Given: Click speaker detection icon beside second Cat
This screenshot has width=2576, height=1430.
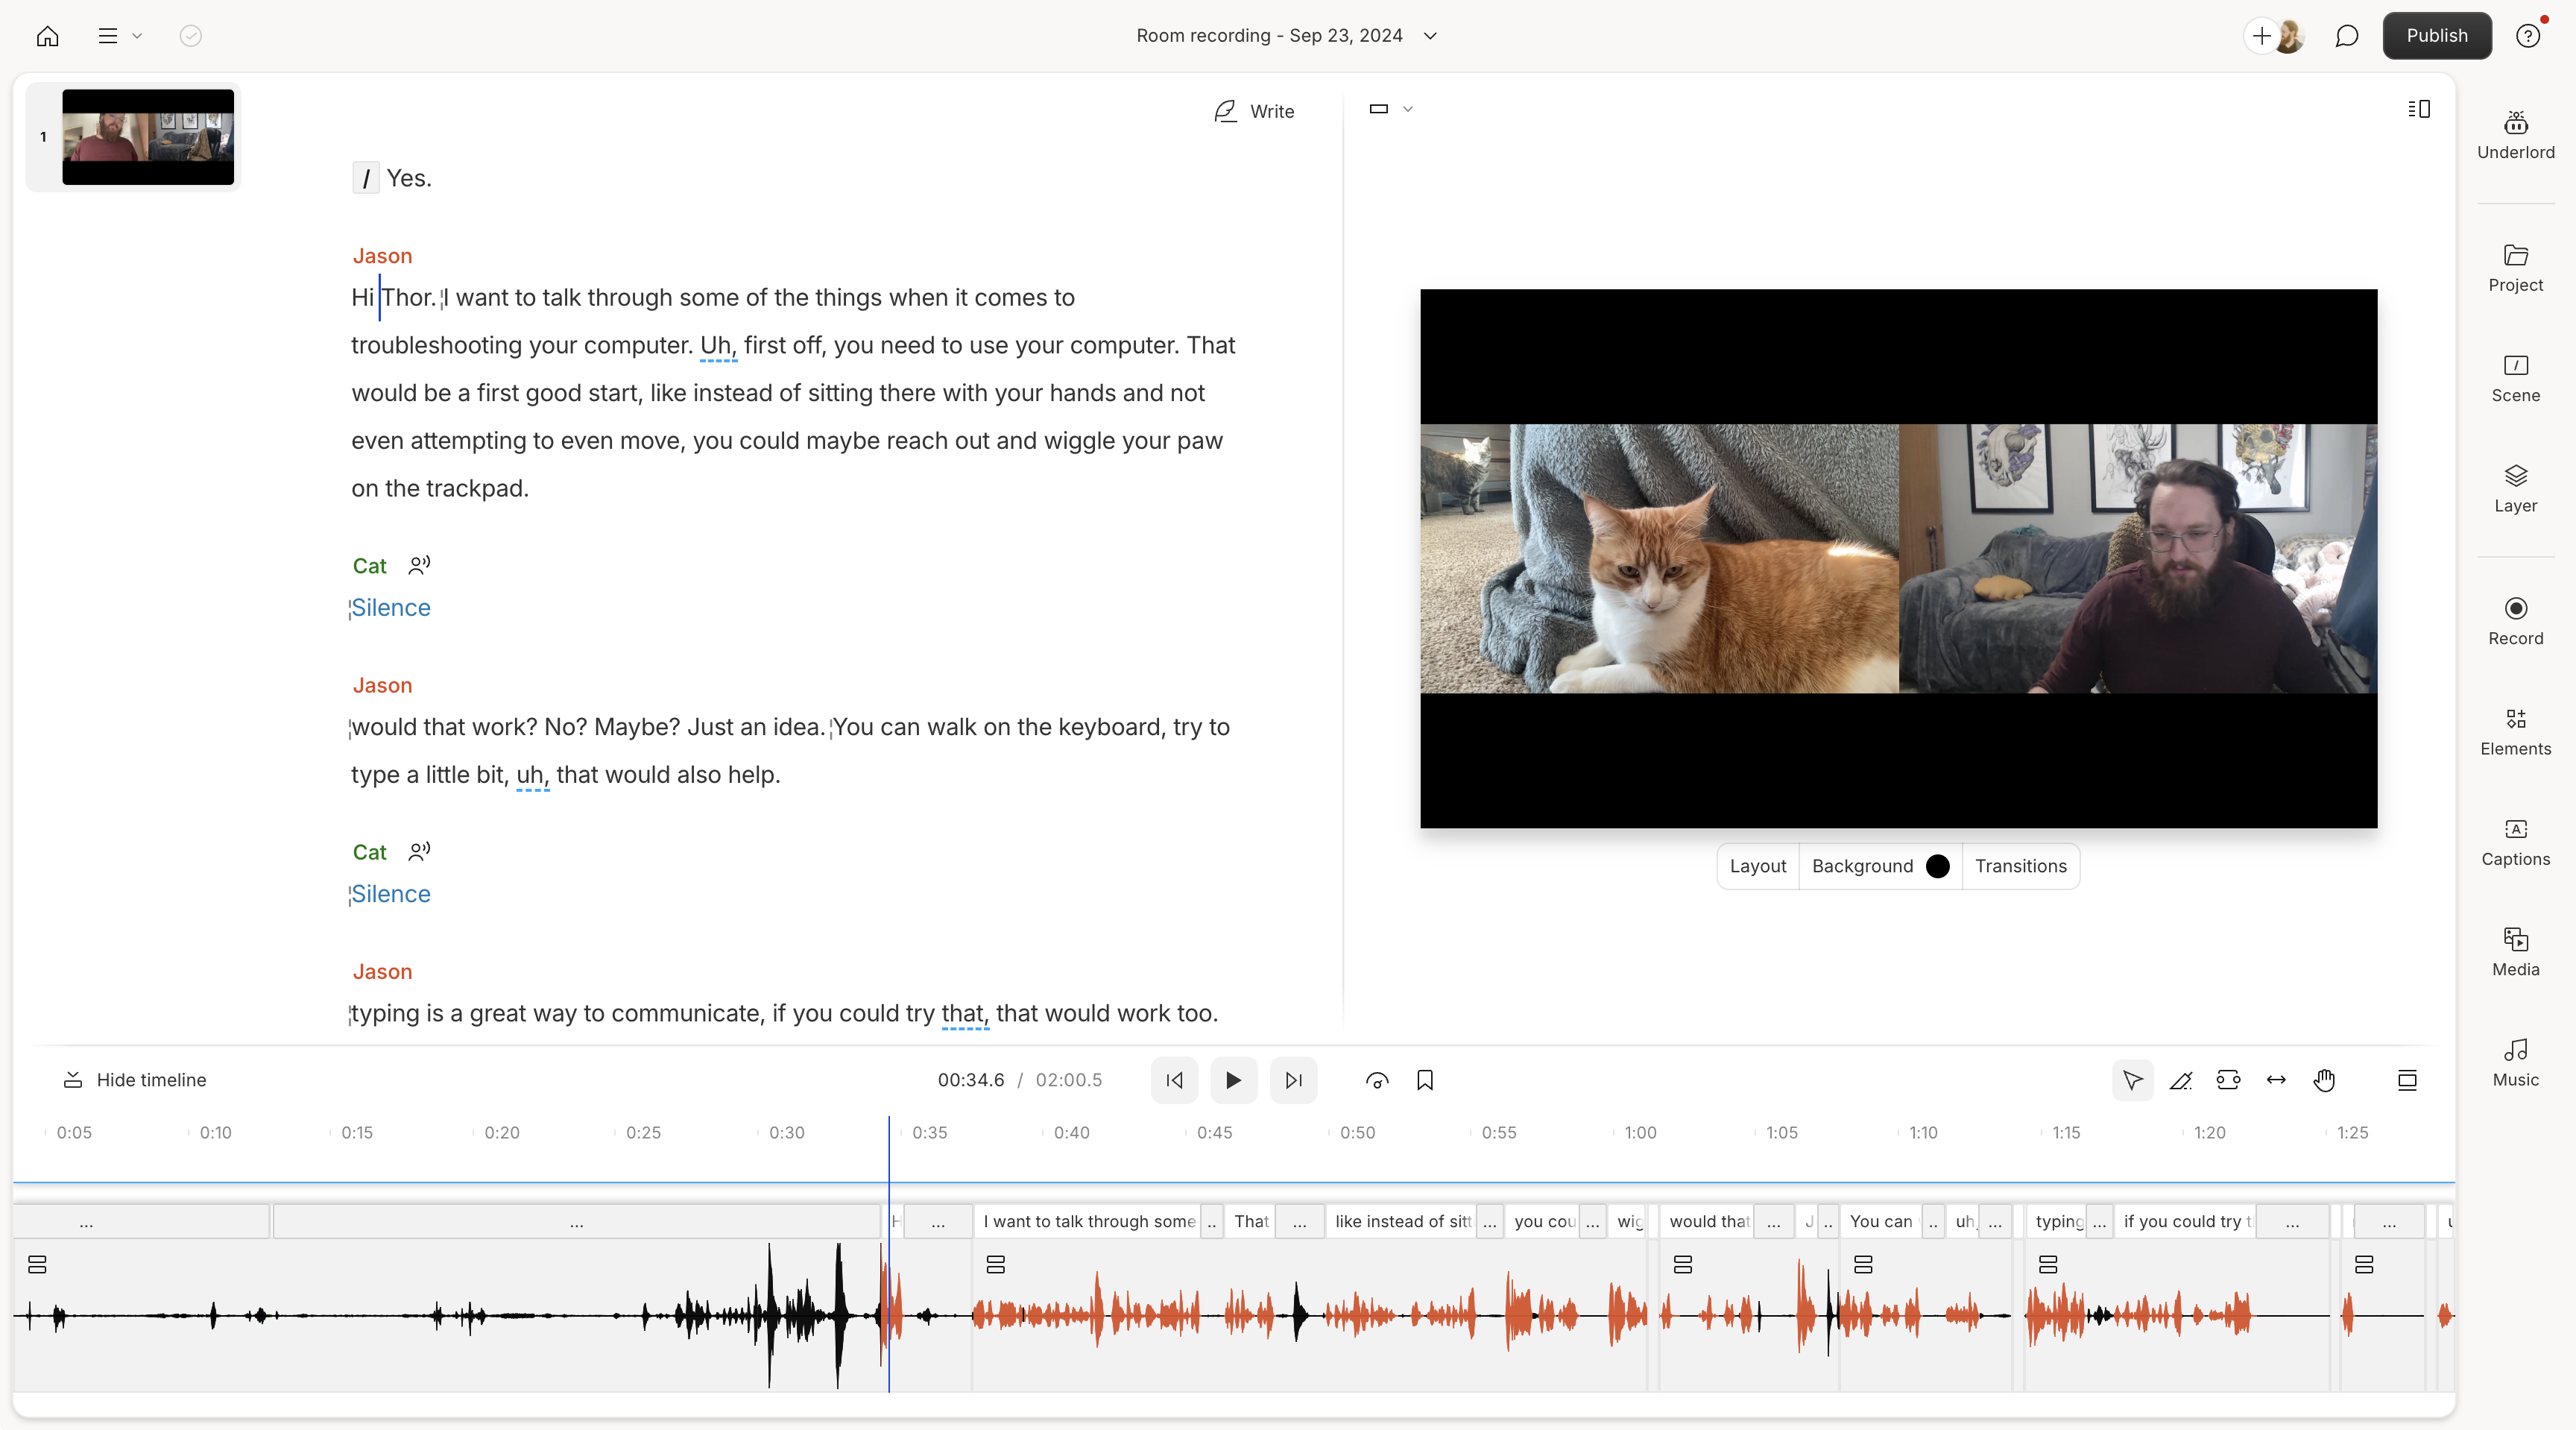Looking at the screenshot, I should [x=419, y=851].
